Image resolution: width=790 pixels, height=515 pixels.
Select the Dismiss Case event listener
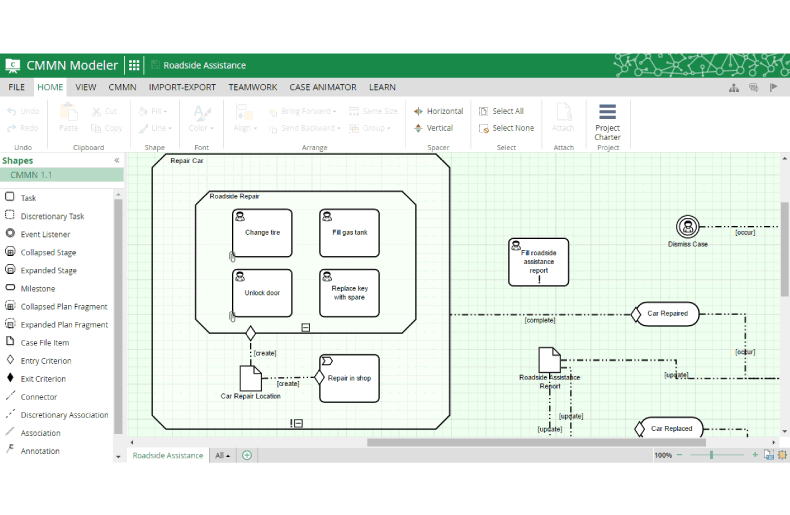pos(688,226)
